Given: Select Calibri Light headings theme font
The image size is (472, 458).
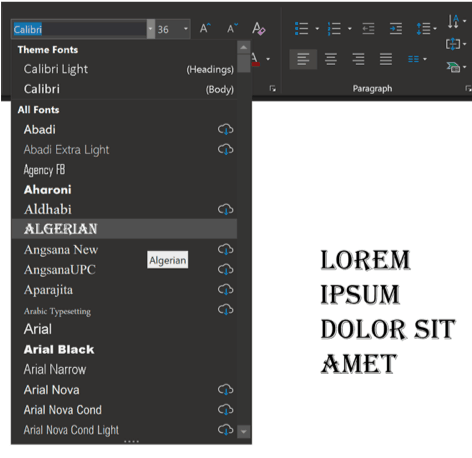Looking at the screenshot, I should coord(124,69).
